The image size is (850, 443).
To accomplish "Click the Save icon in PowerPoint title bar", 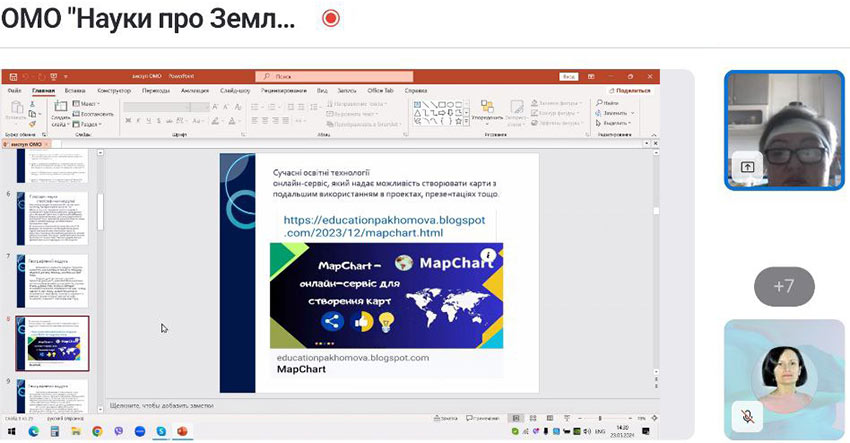I will (x=14, y=76).
